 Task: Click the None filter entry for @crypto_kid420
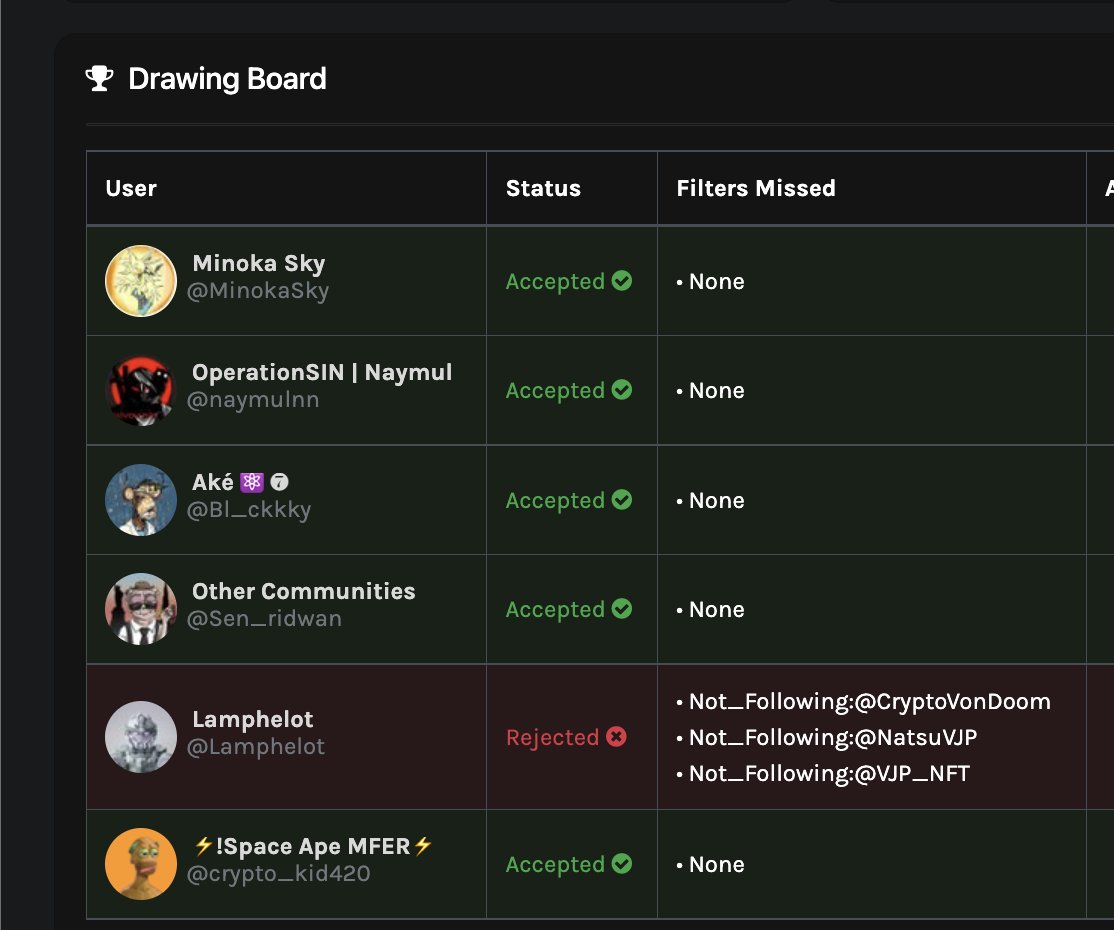(x=710, y=865)
